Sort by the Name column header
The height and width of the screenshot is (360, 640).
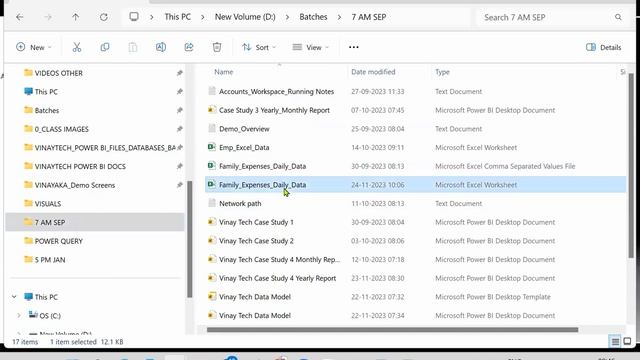pyautogui.click(x=224, y=72)
